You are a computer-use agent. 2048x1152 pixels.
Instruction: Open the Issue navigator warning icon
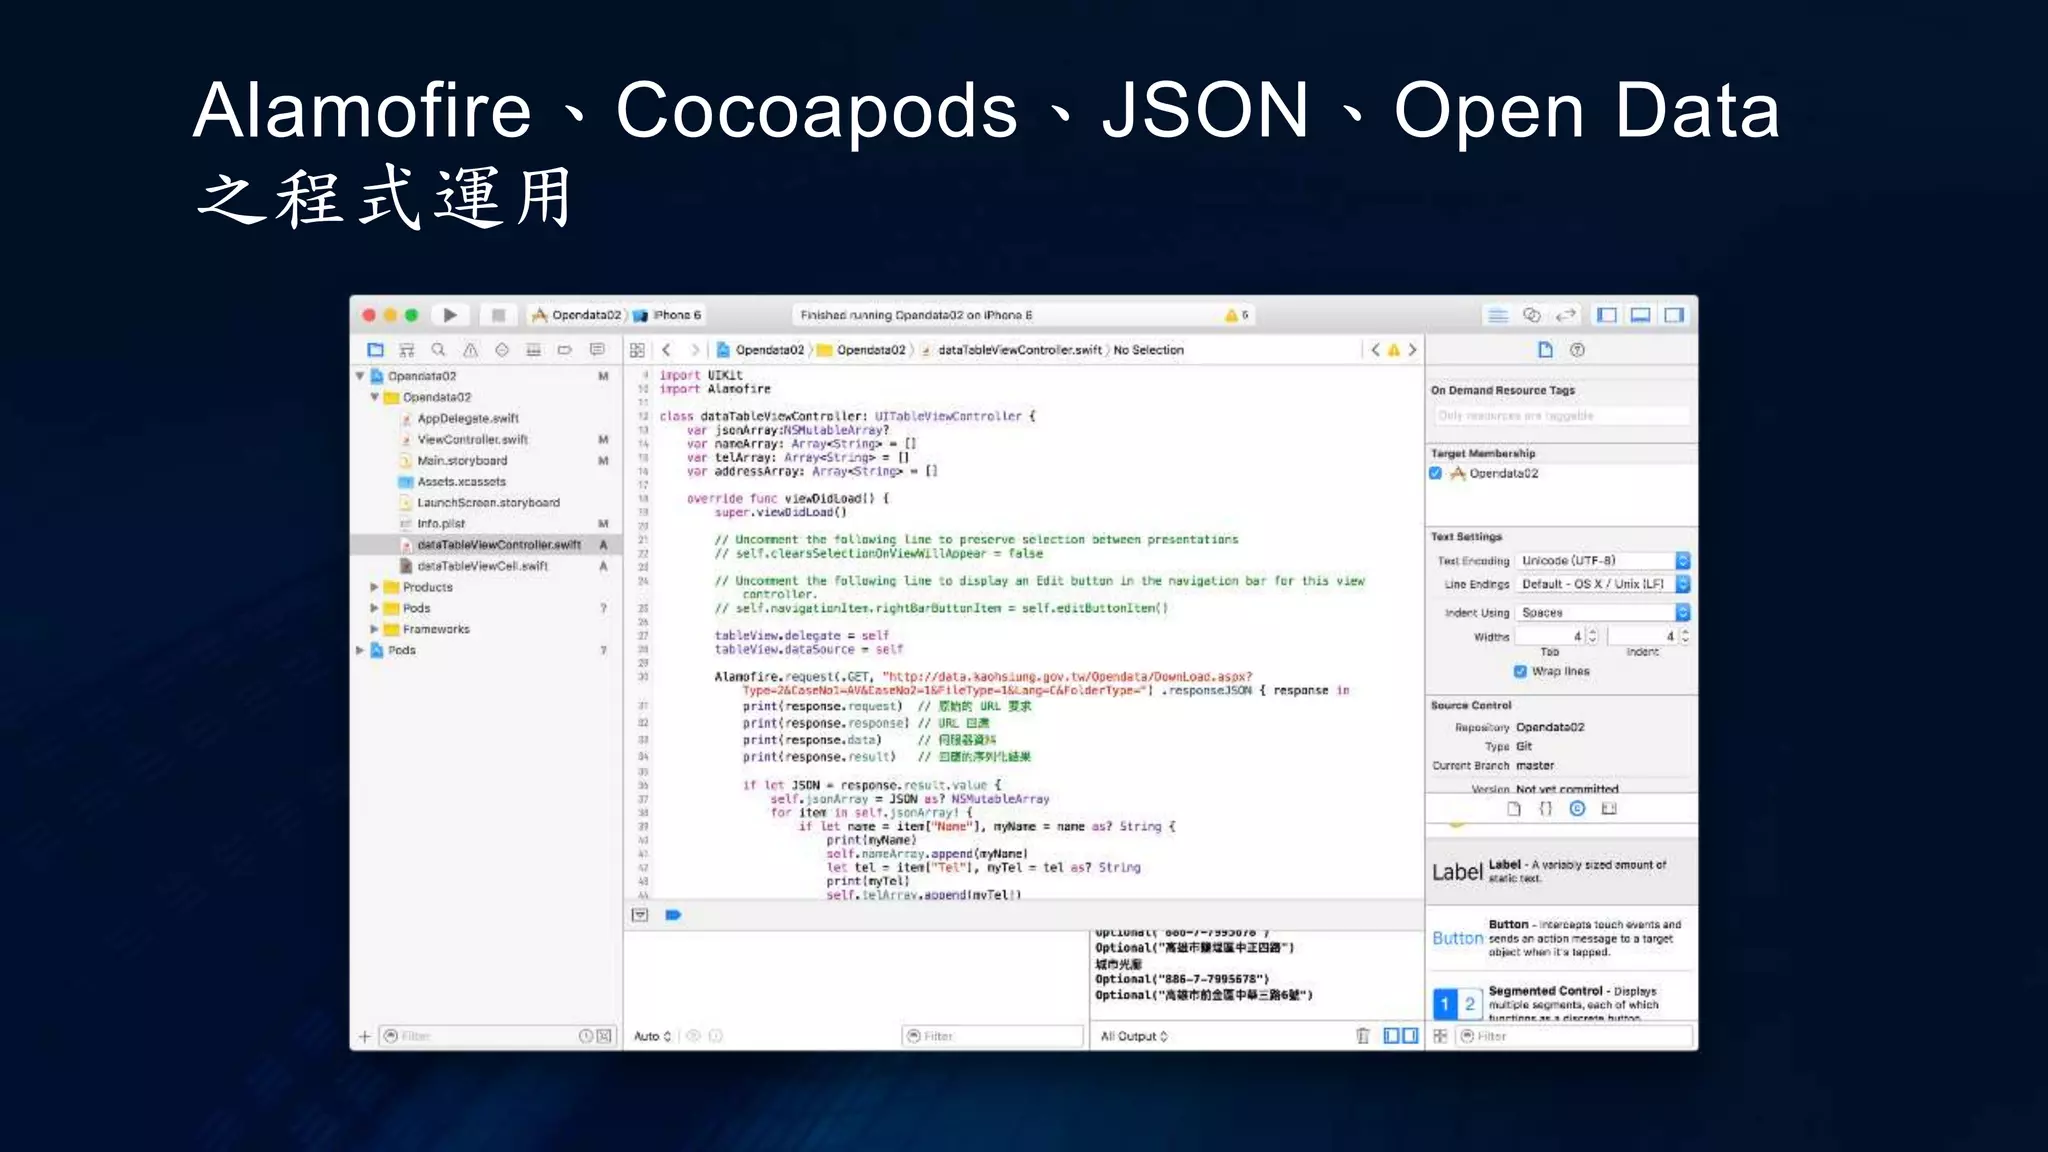click(x=470, y=350)
